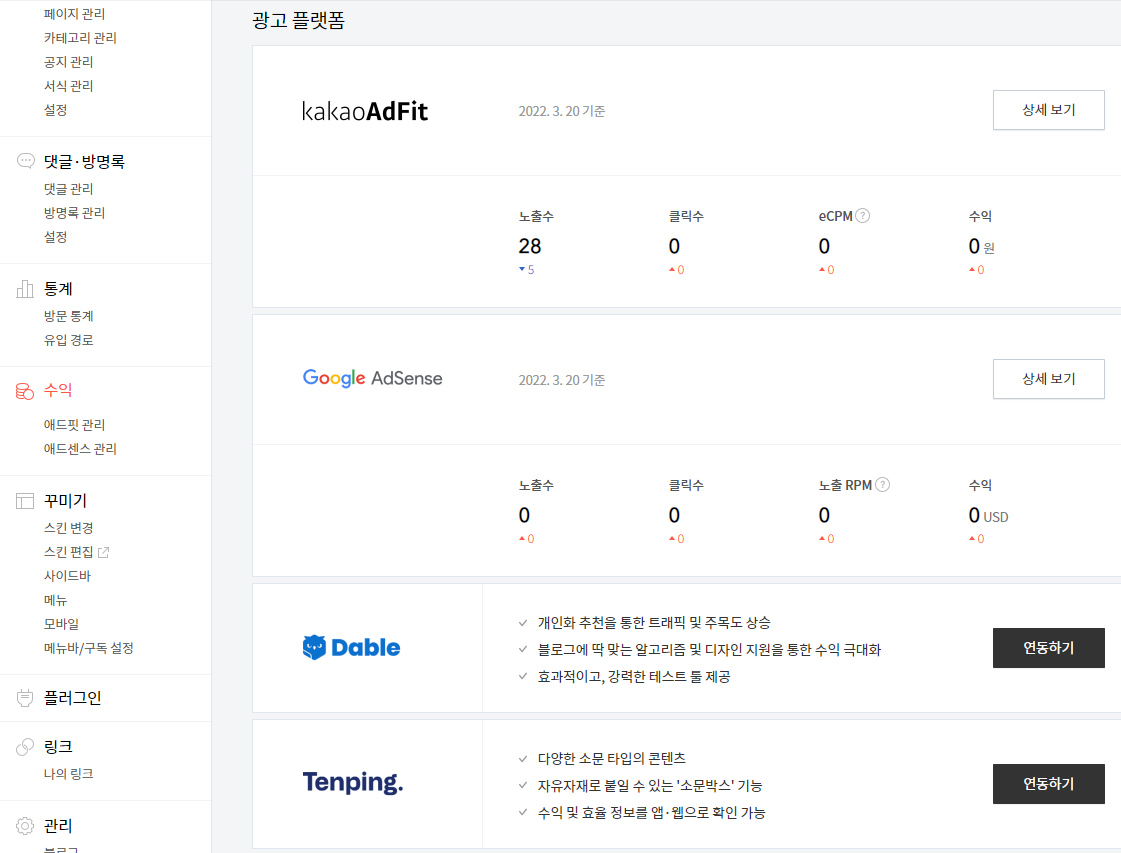
Task: Open 애드핏 관리
Action: pyautogui.click(x=74, y=425)
